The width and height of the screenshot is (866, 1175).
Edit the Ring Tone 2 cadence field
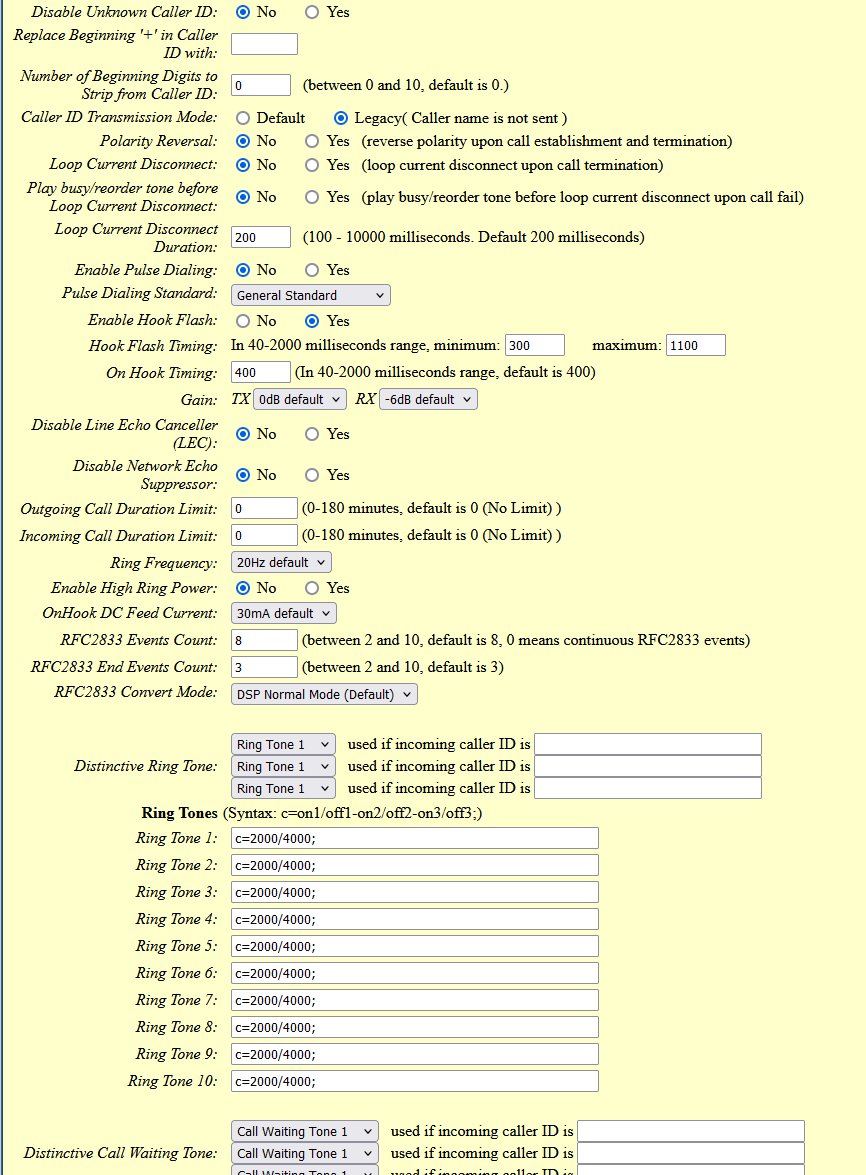[415, 866]
